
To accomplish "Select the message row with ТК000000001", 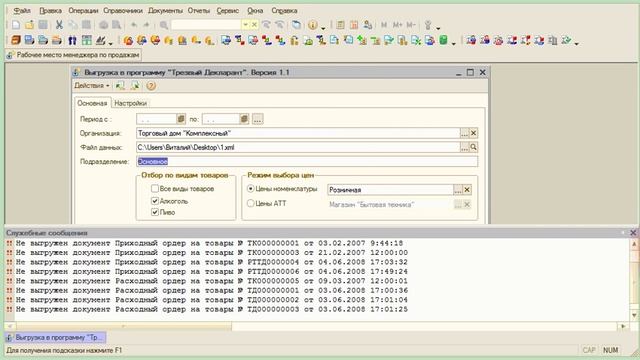I will (209, 243).
